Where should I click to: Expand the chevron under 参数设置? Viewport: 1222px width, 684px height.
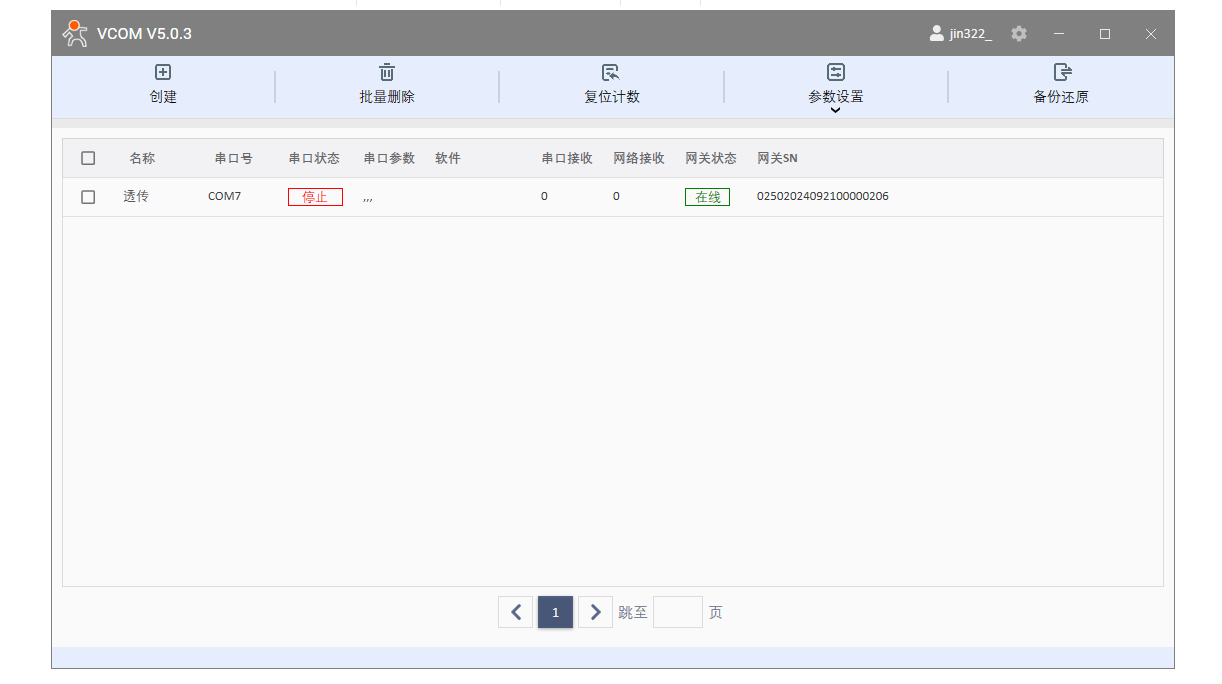pos(835,110)
